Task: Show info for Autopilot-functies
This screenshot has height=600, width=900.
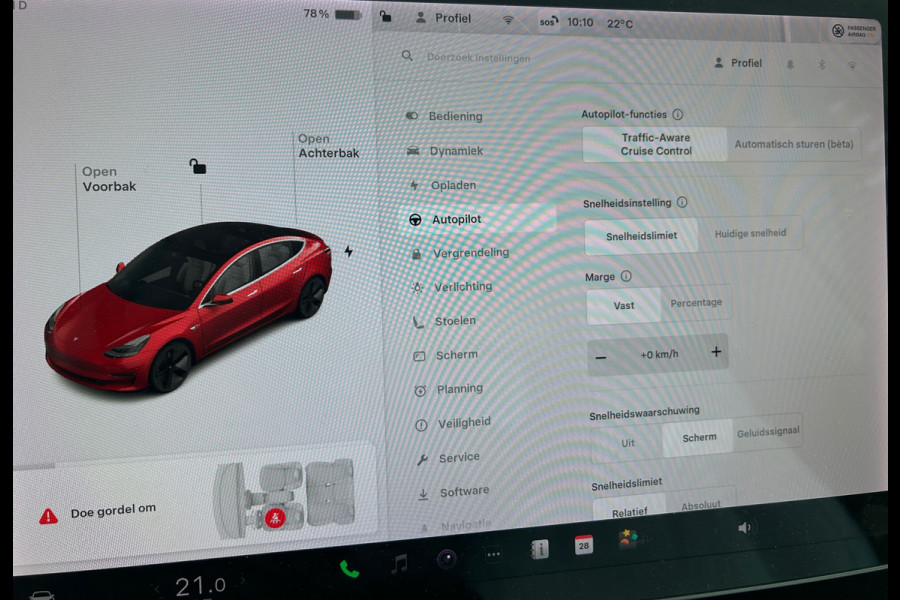Action: point(678,114)
